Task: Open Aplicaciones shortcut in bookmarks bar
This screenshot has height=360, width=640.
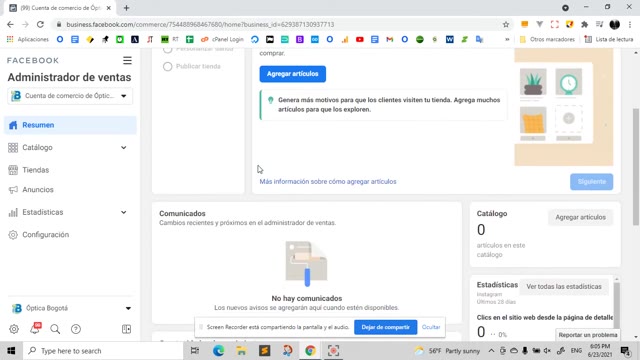Action: [28, 39]
